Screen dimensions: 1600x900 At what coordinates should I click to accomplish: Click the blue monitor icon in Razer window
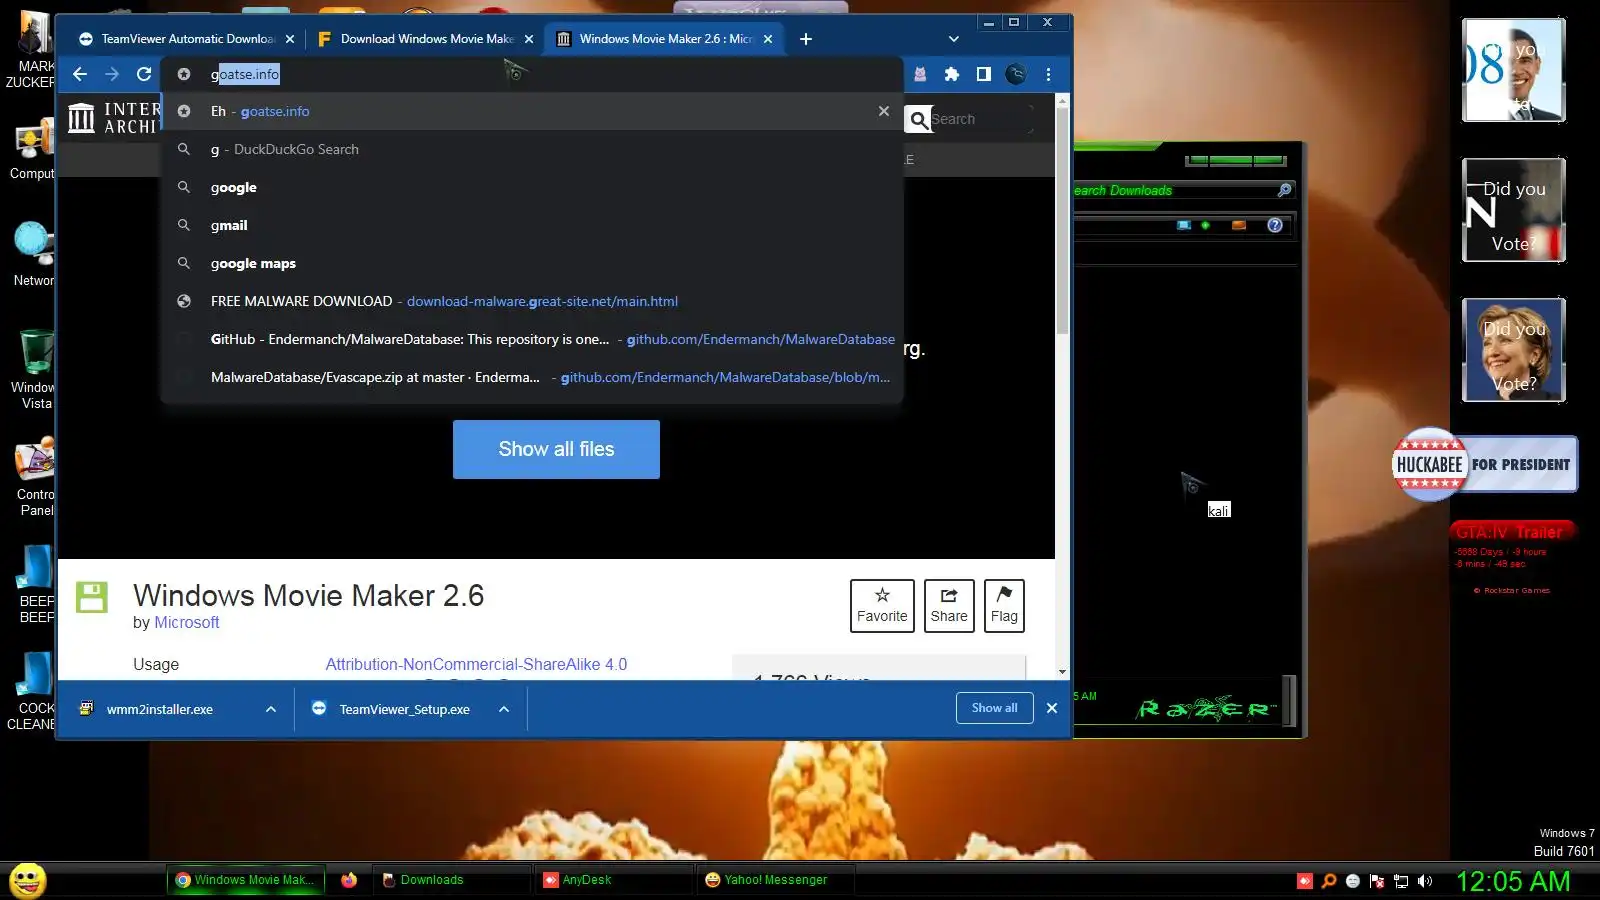pos(1184,225)
